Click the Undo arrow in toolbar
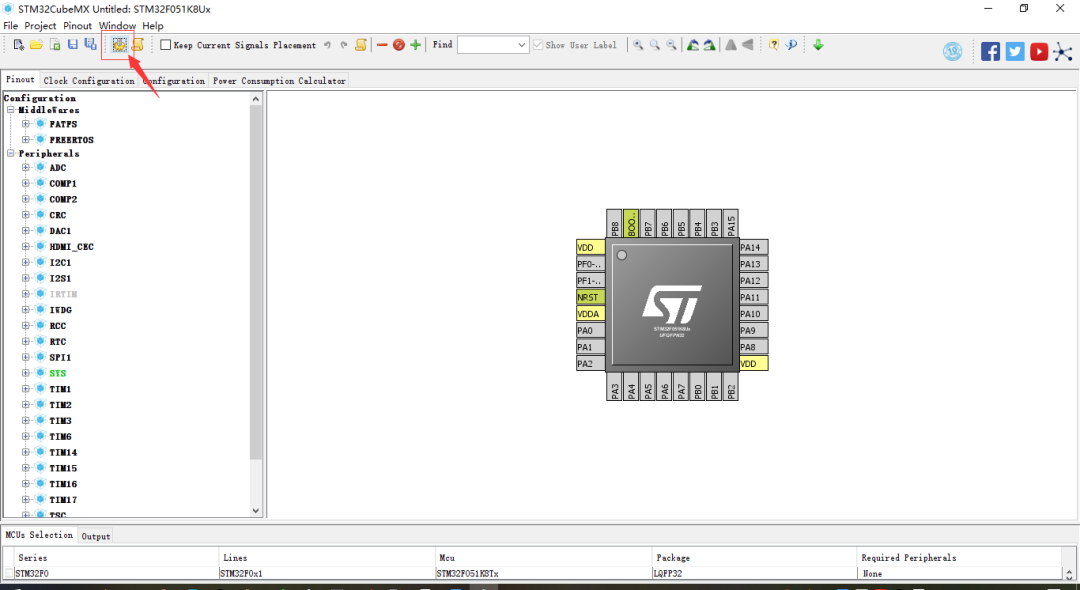1080x590 pixels. coord(327,45)
